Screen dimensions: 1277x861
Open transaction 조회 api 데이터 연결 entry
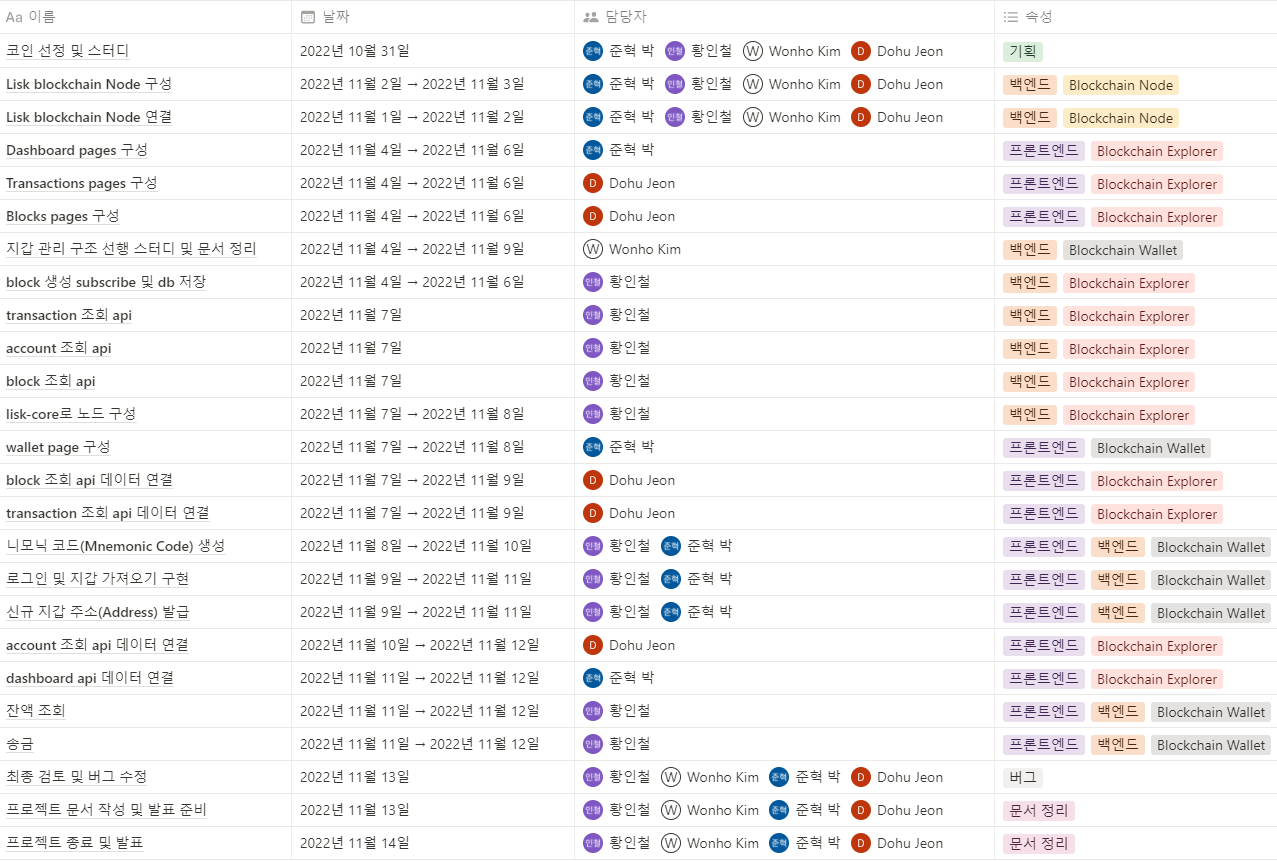pyautogui.click(x=108, y=513)
